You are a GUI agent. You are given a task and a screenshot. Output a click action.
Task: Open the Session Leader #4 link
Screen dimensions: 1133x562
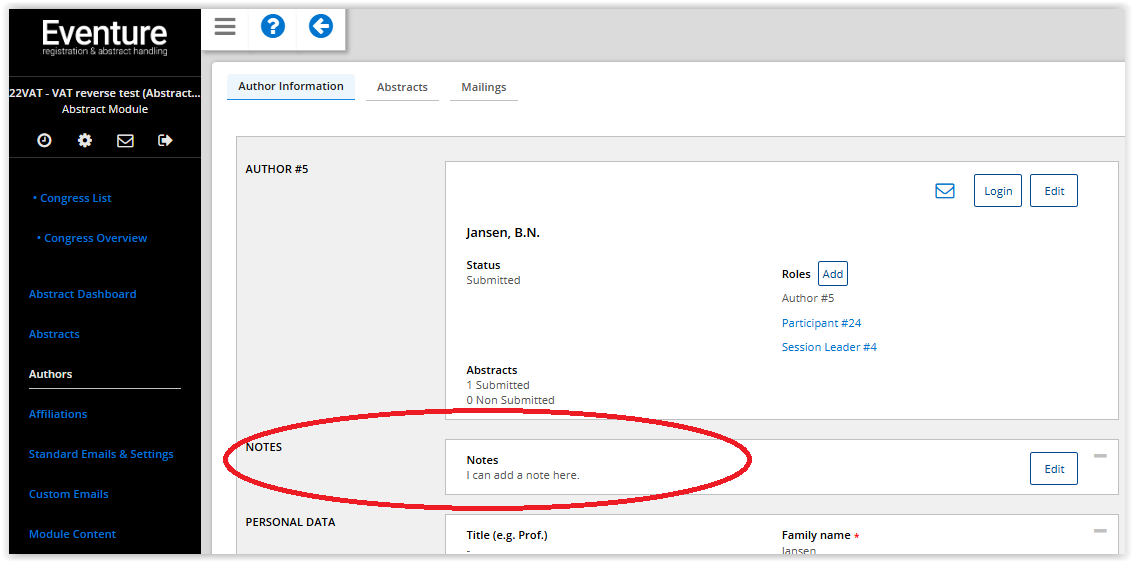click(x=829, y=347)
